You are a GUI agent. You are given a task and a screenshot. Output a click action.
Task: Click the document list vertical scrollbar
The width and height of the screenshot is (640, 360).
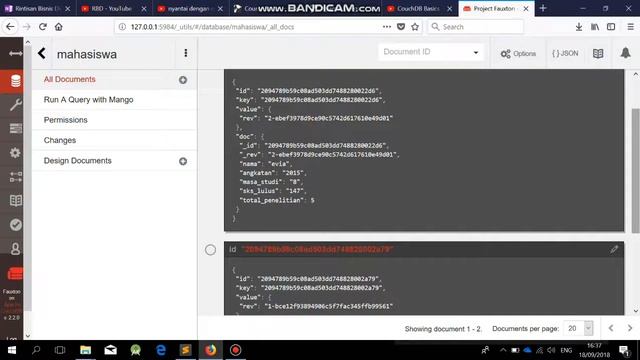coord(636,171)
